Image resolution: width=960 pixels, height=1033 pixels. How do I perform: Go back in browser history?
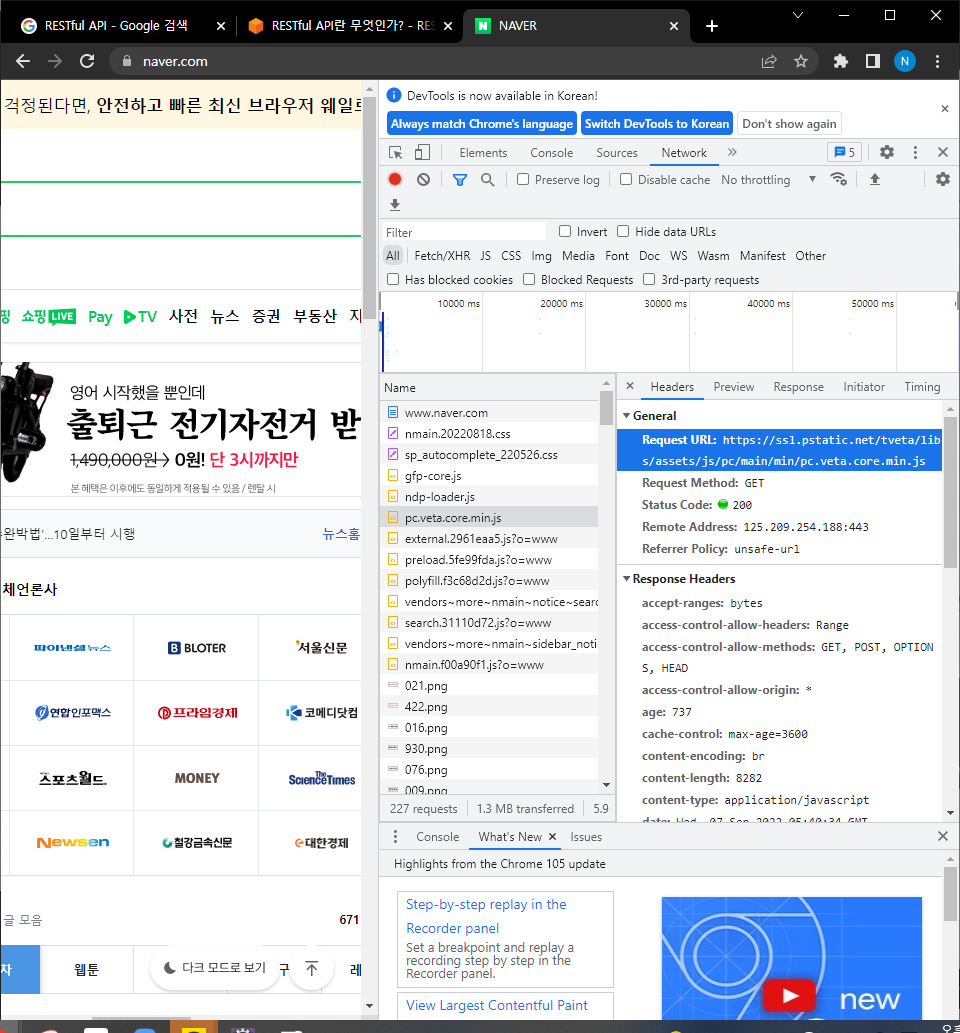(x=23, y=61)
